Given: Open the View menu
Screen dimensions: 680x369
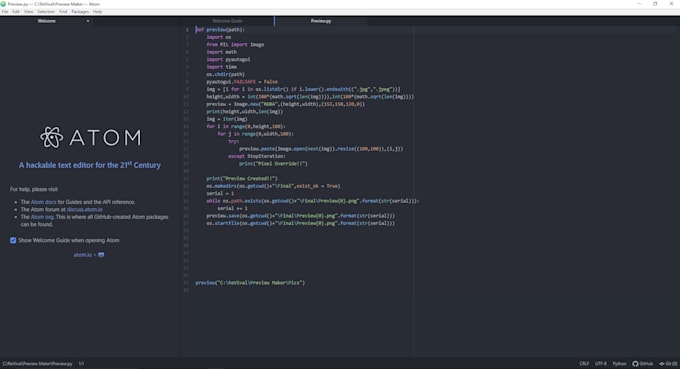Looking at the screenshot, I should tap(29, 12).
